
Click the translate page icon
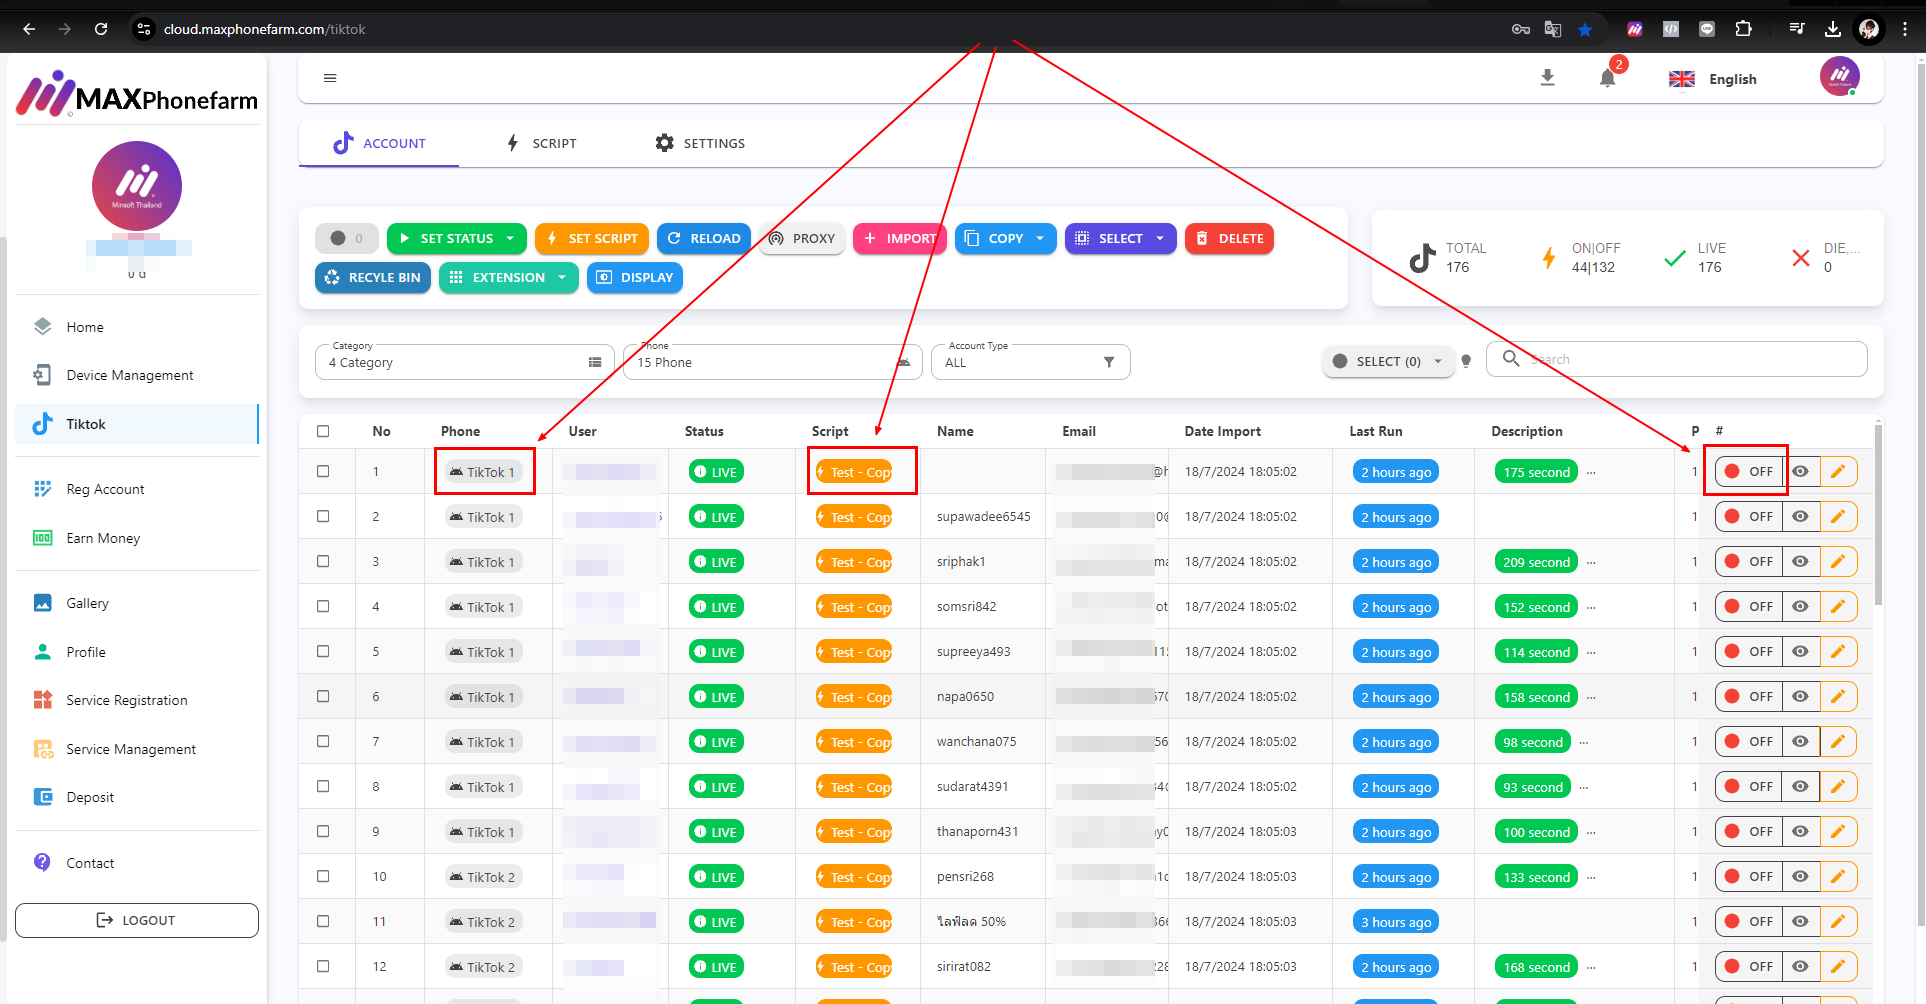click(1553, 29)
